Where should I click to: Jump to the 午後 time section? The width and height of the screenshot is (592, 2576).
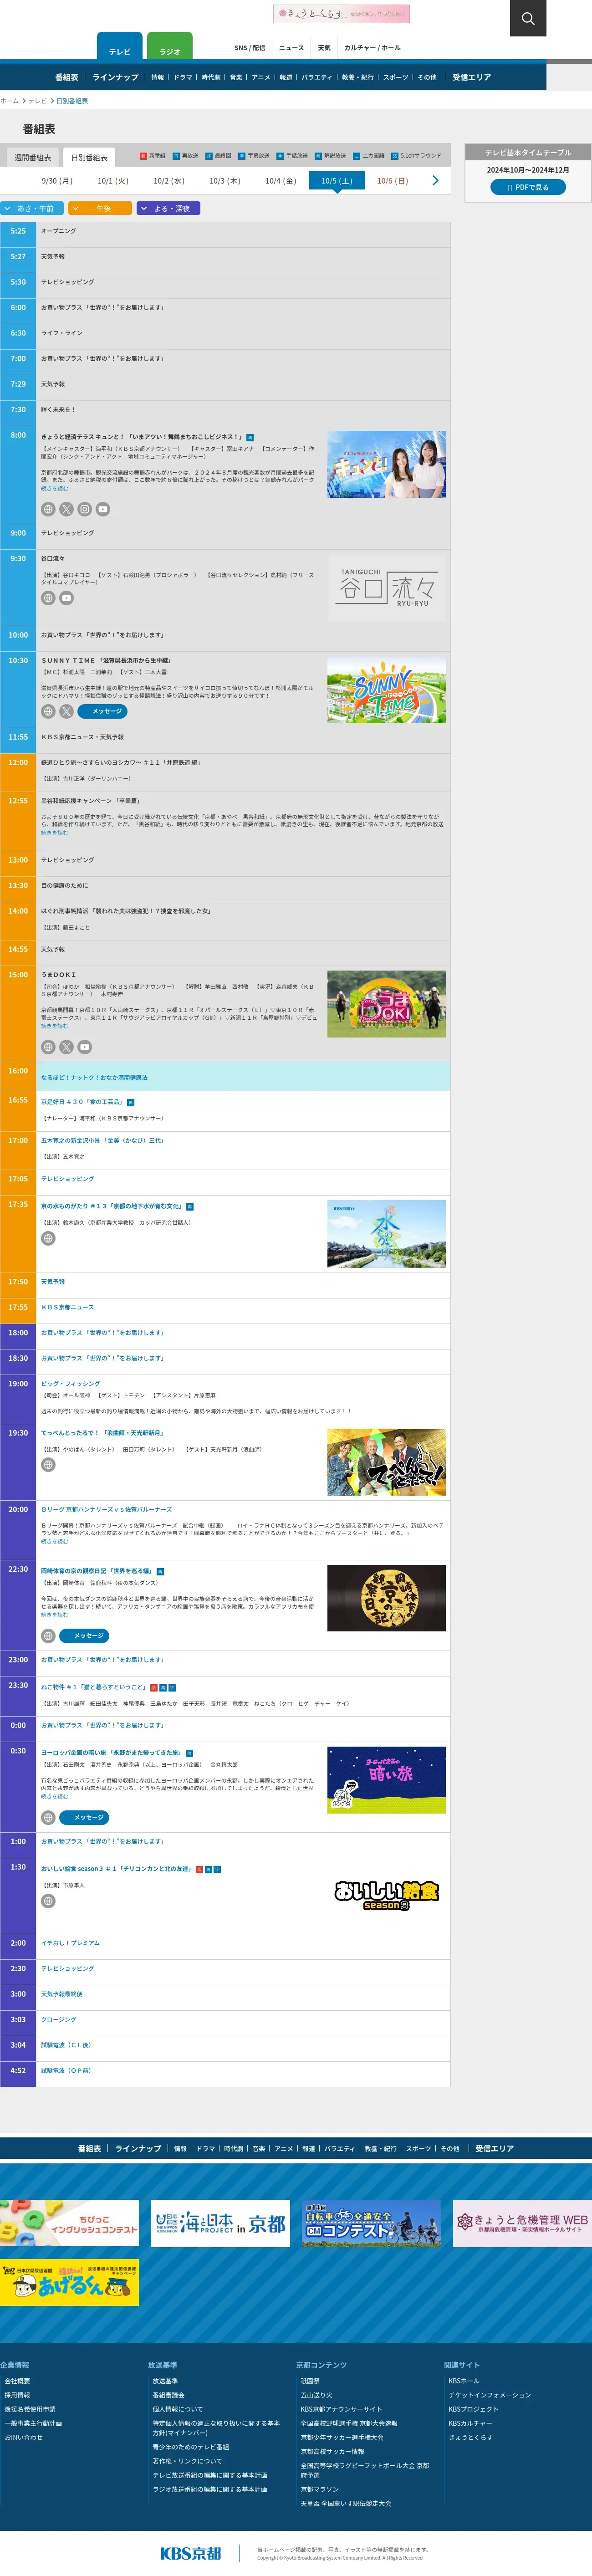point(100,208)
